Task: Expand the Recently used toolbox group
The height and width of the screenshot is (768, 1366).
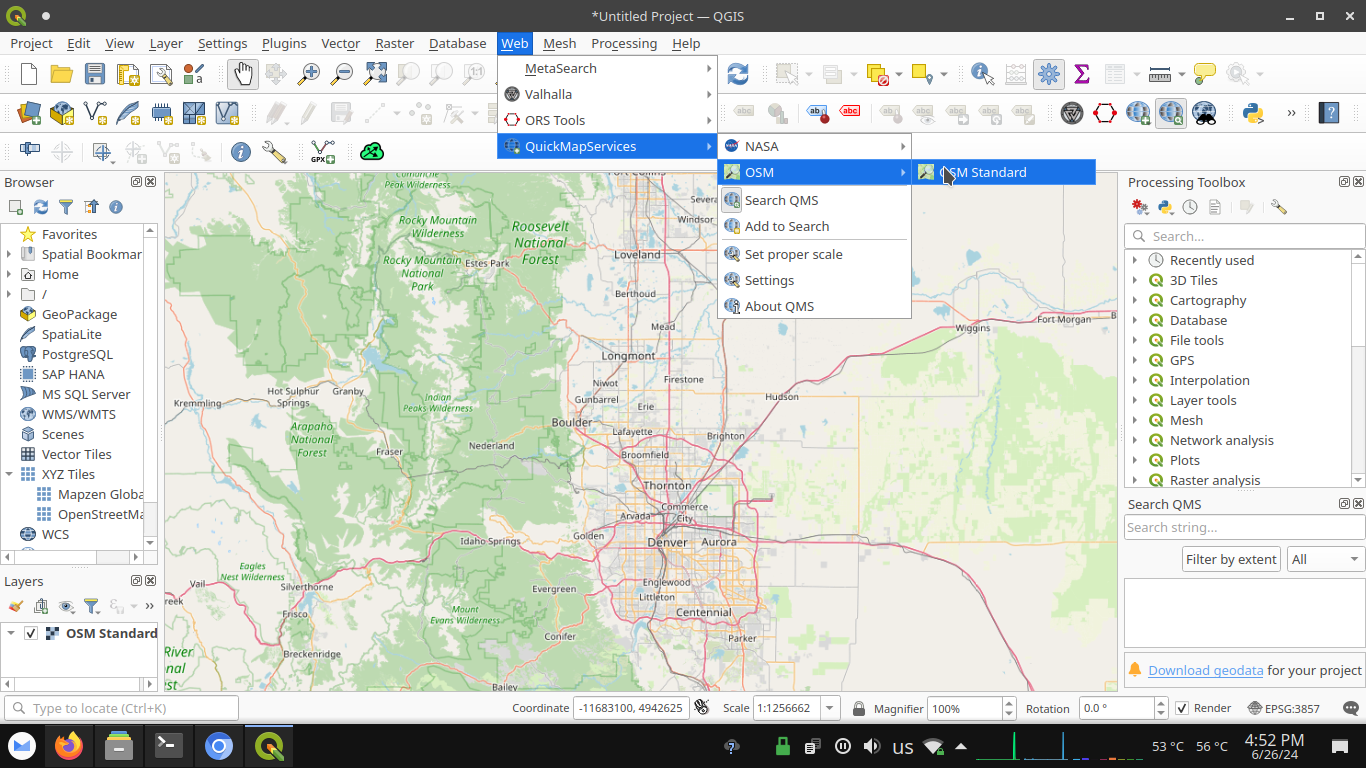Action: click(1135, 260)
